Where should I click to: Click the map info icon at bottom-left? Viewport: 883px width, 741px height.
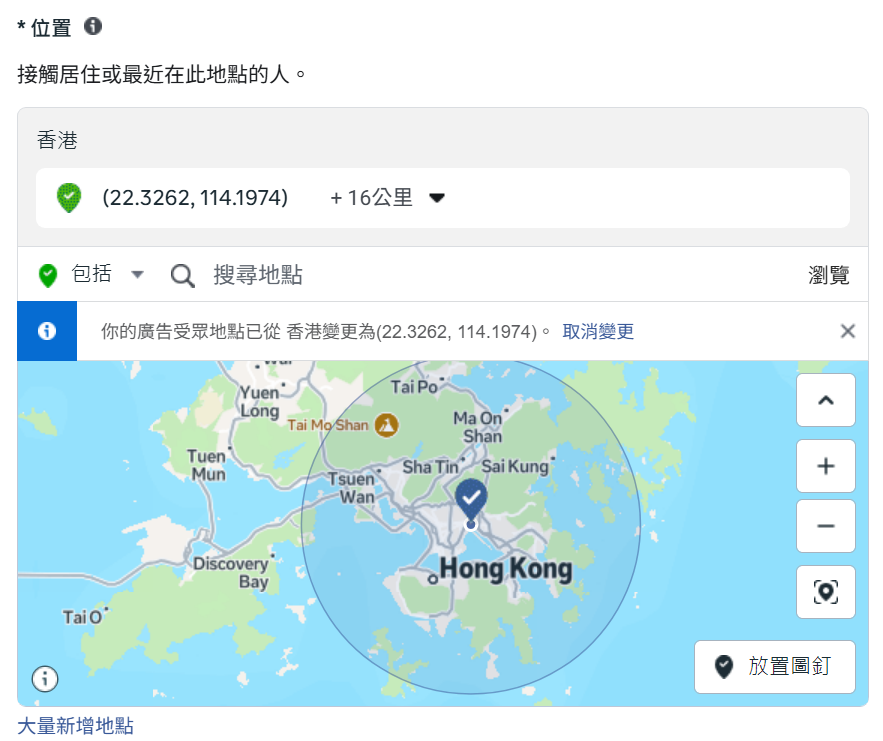click(x=45, y=679)
